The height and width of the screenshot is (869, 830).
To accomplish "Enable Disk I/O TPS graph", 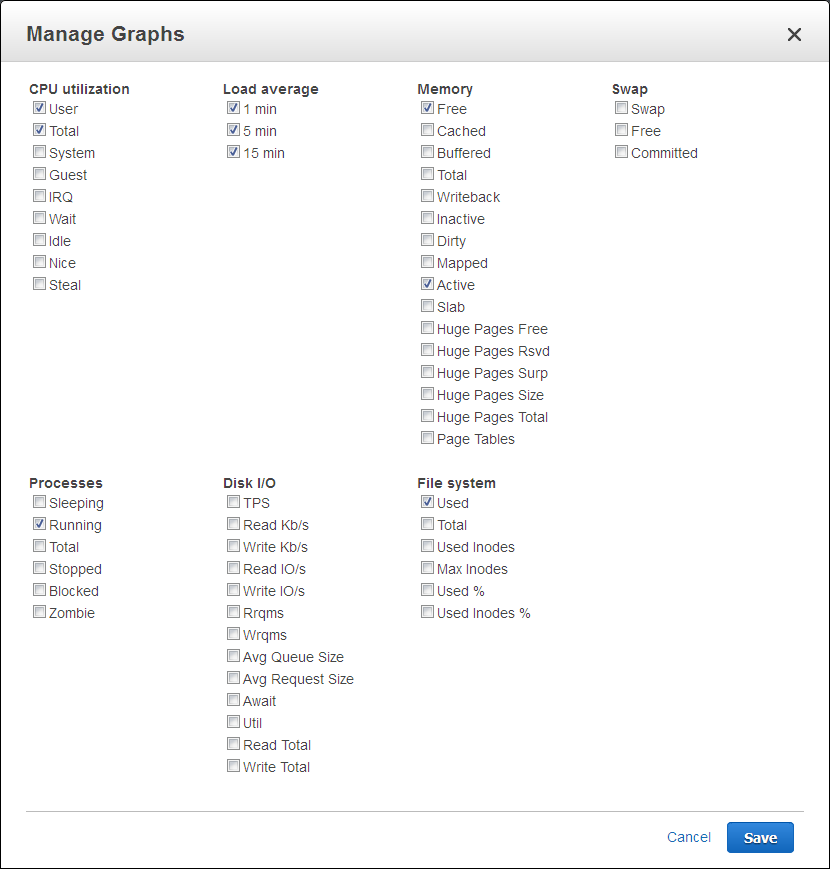I will (233, 502).
